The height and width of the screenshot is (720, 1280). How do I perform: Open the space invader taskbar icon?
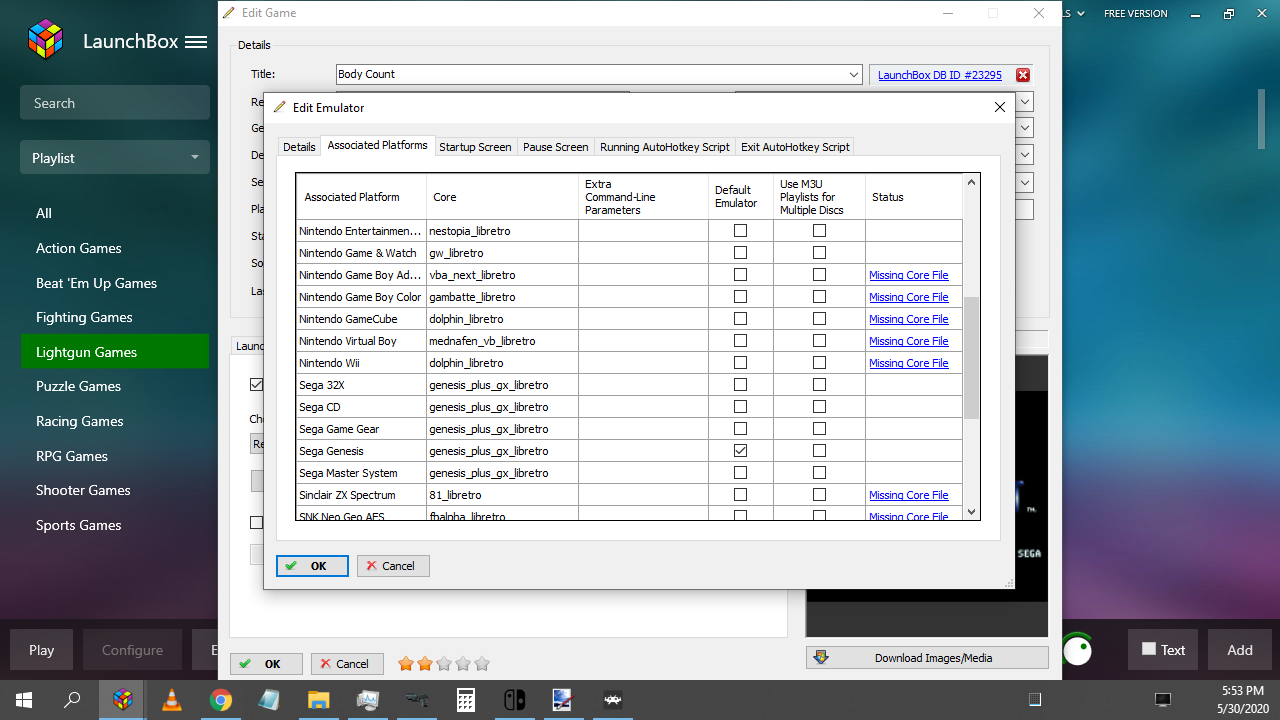pyautogui.click(x=613, y=700)
